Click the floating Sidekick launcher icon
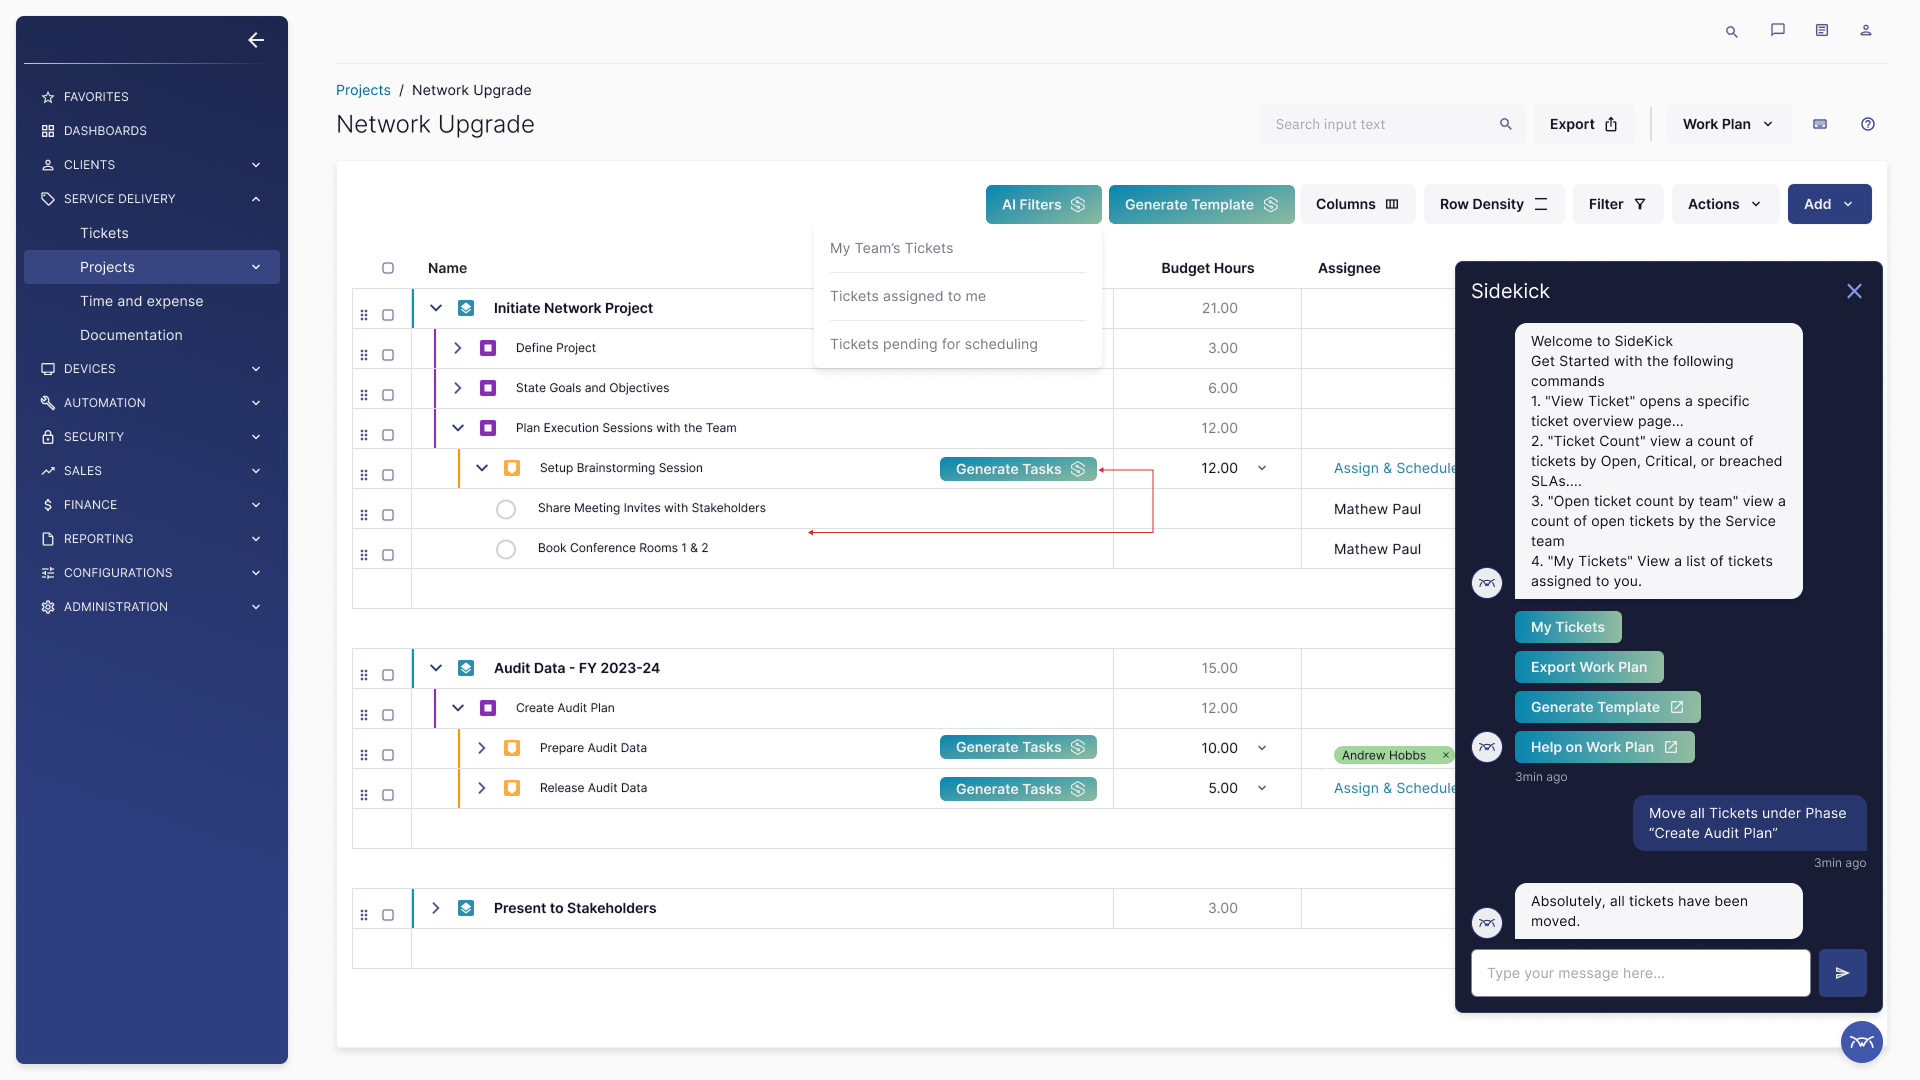This screenshot has height=1080, width=1920. coord(1861,1042)
